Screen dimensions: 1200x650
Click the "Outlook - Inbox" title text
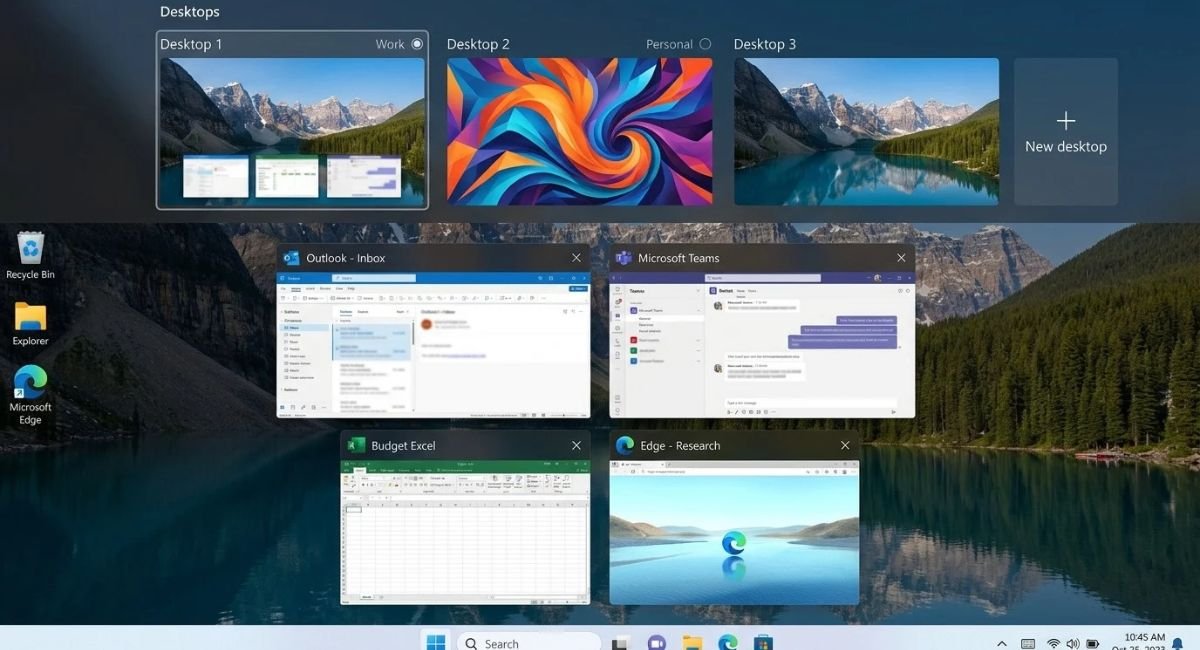[346, 258]
